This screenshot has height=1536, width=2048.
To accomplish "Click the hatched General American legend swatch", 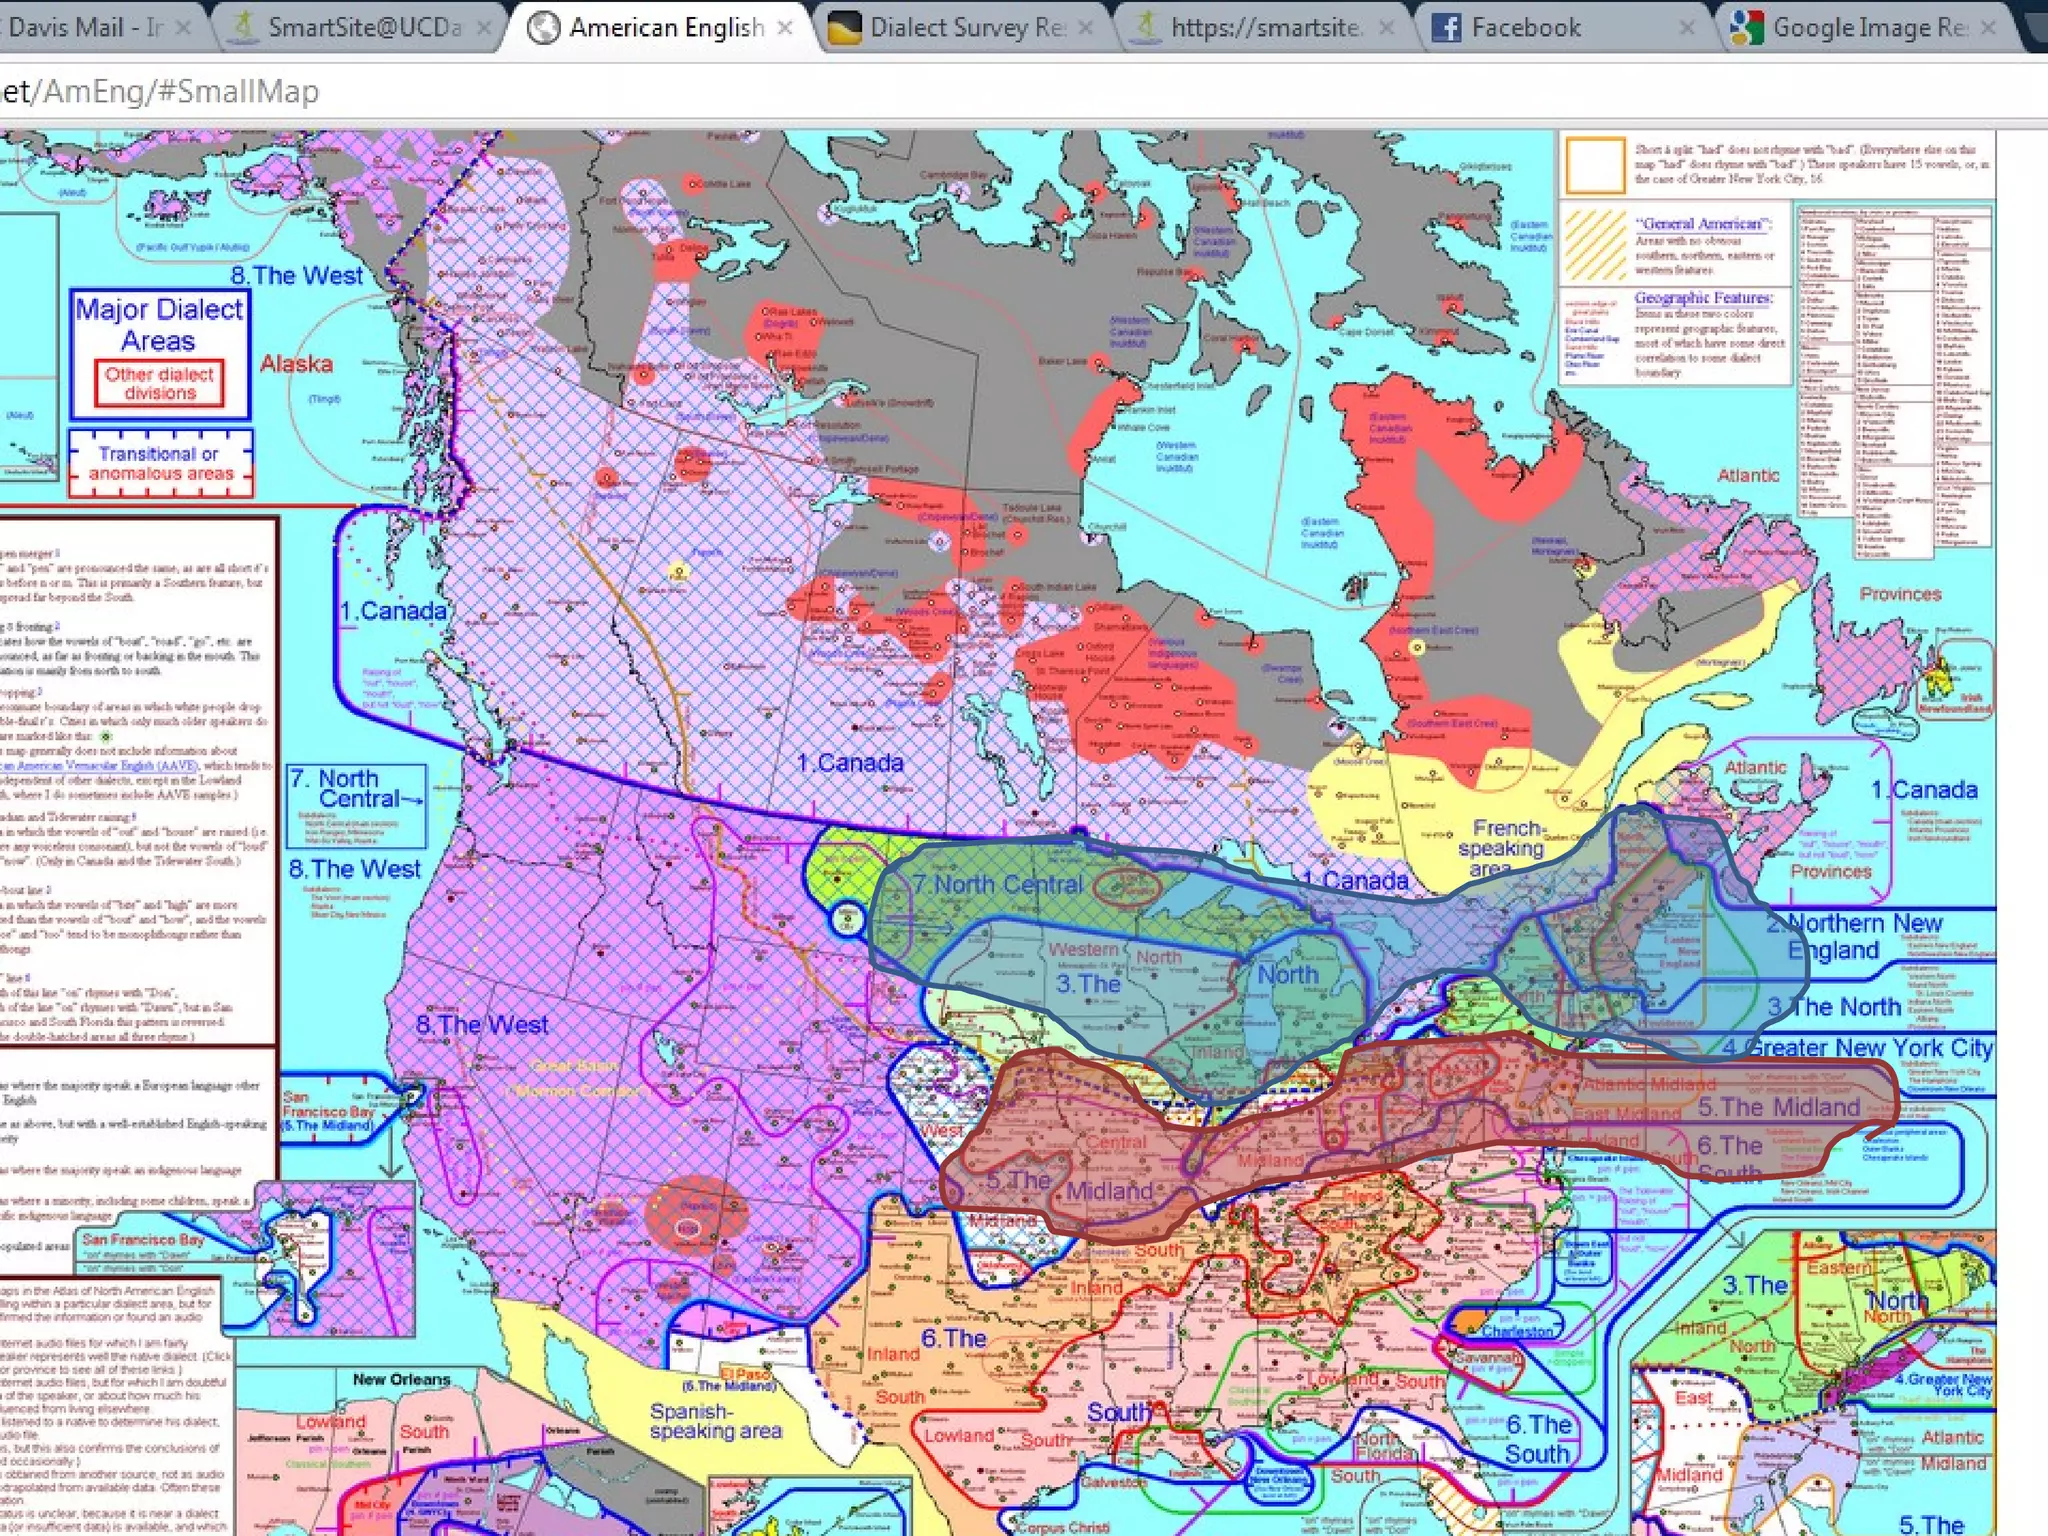I will click(x=1595, y=245).
